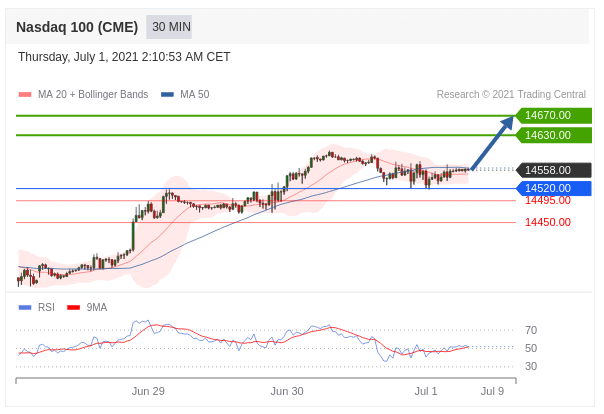The image size is (604, 414).
Task: Click the red MA 20 legend swatch
Action: pyautogui.click(x=25, y=95)
